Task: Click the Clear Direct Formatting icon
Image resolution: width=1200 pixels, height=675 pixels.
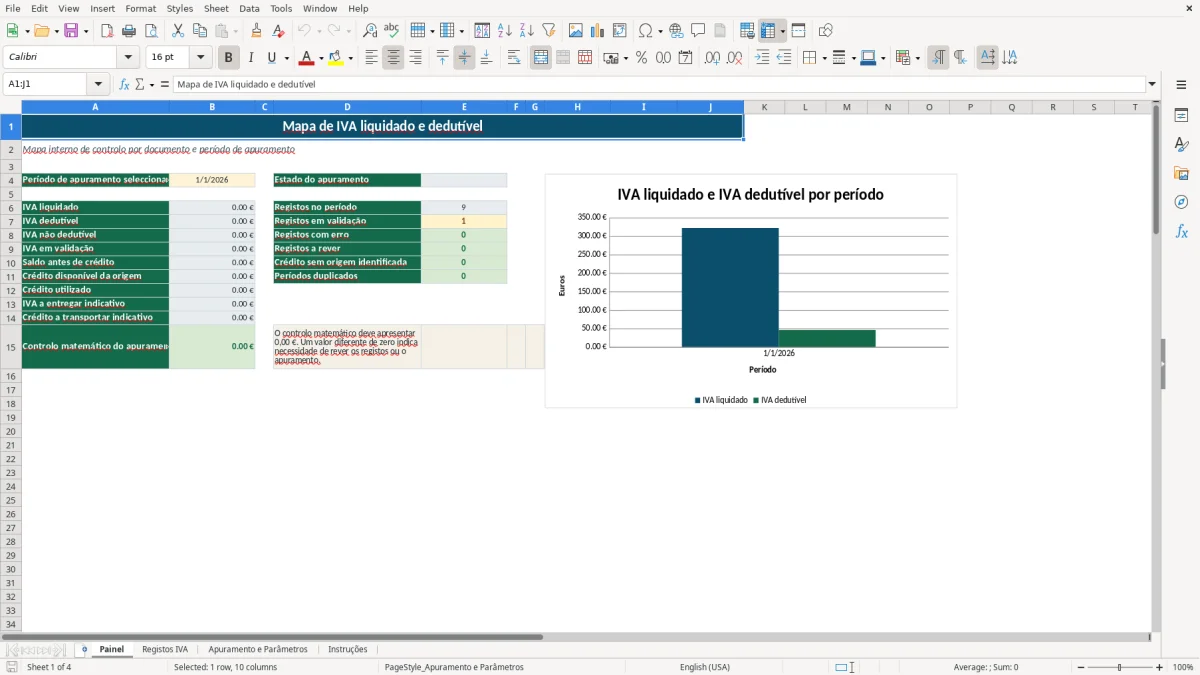Action: pos(278,31)
